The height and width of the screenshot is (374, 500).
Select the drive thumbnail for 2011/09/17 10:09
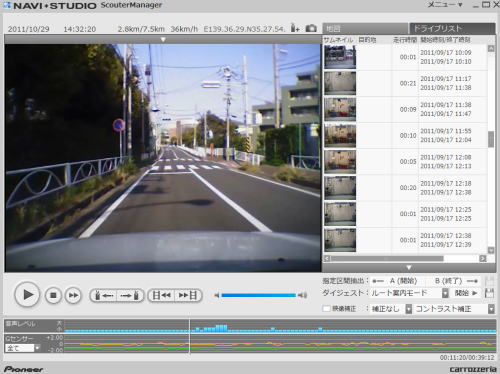[340, 57]
